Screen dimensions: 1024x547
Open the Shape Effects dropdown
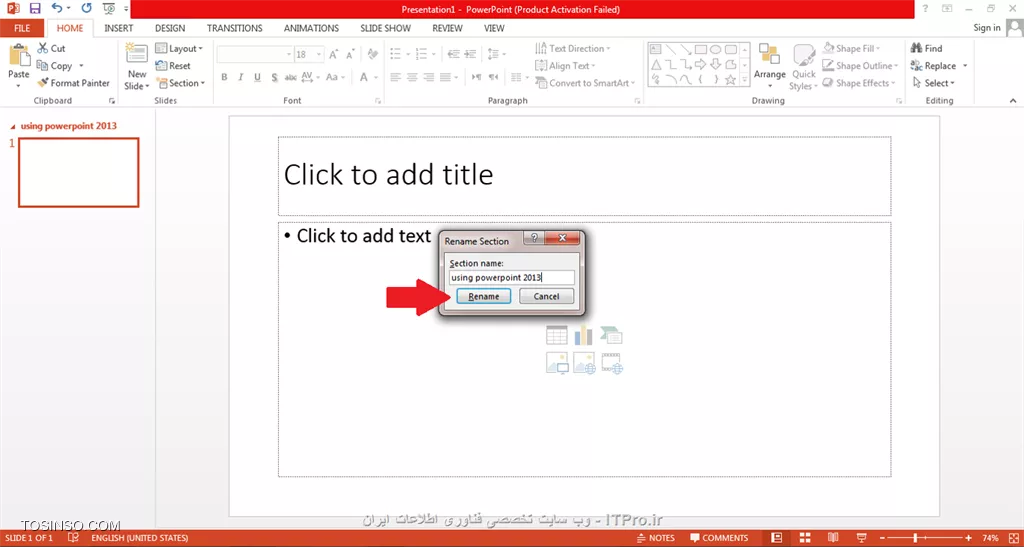click(x=858, y=83)
